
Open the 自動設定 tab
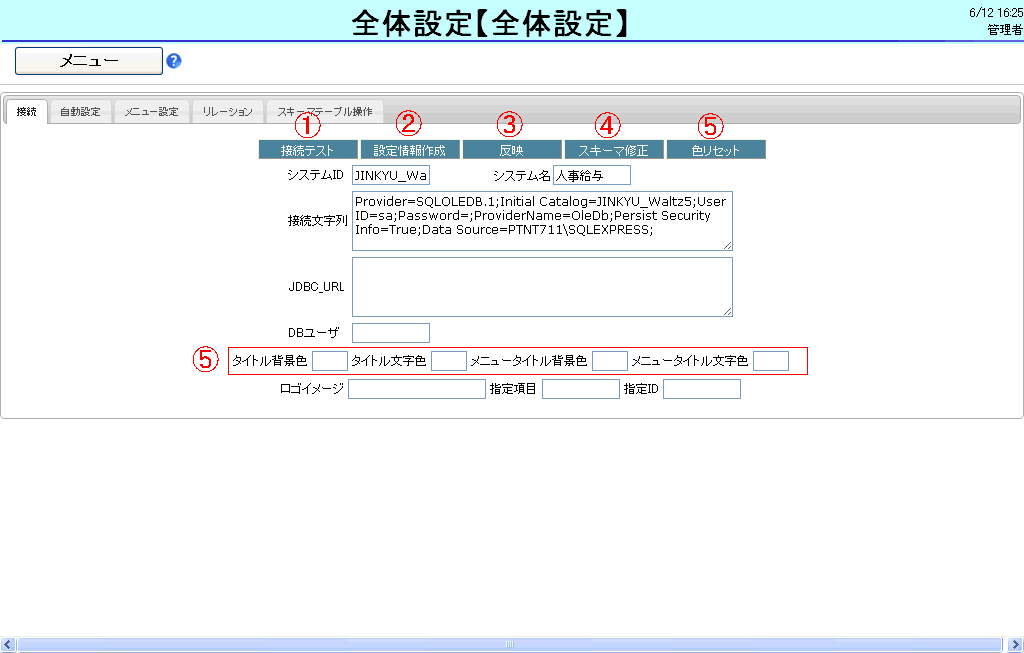click(80, 112)
